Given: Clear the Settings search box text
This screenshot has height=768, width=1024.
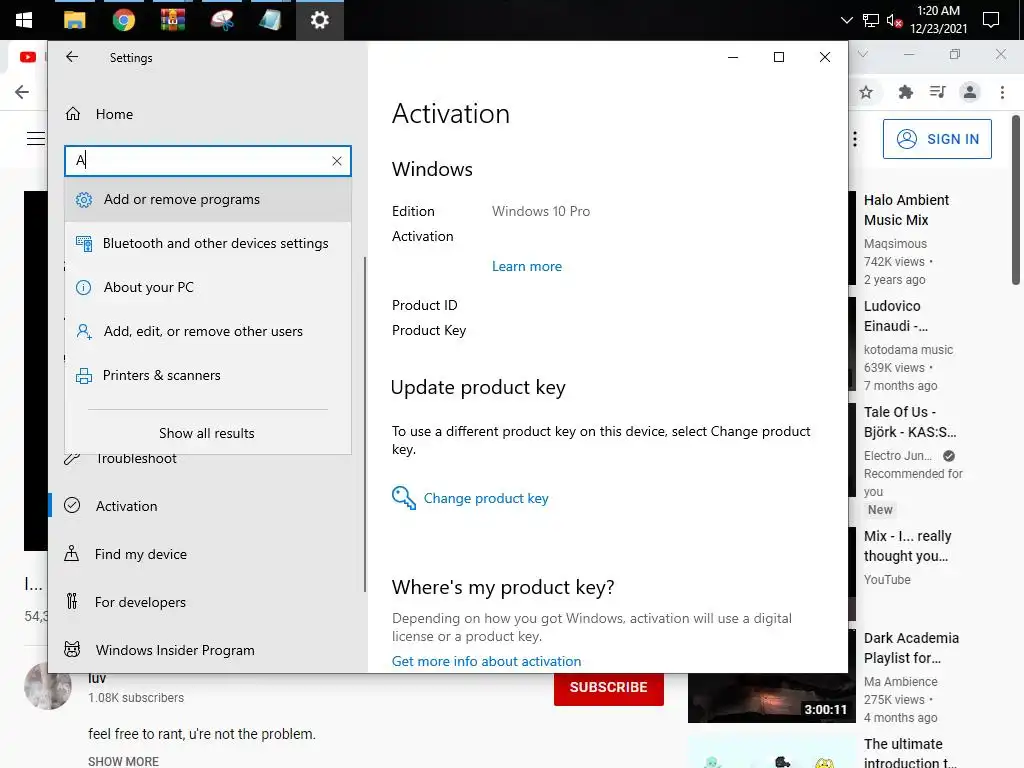Looking at the screenshot, I should 336,161.
